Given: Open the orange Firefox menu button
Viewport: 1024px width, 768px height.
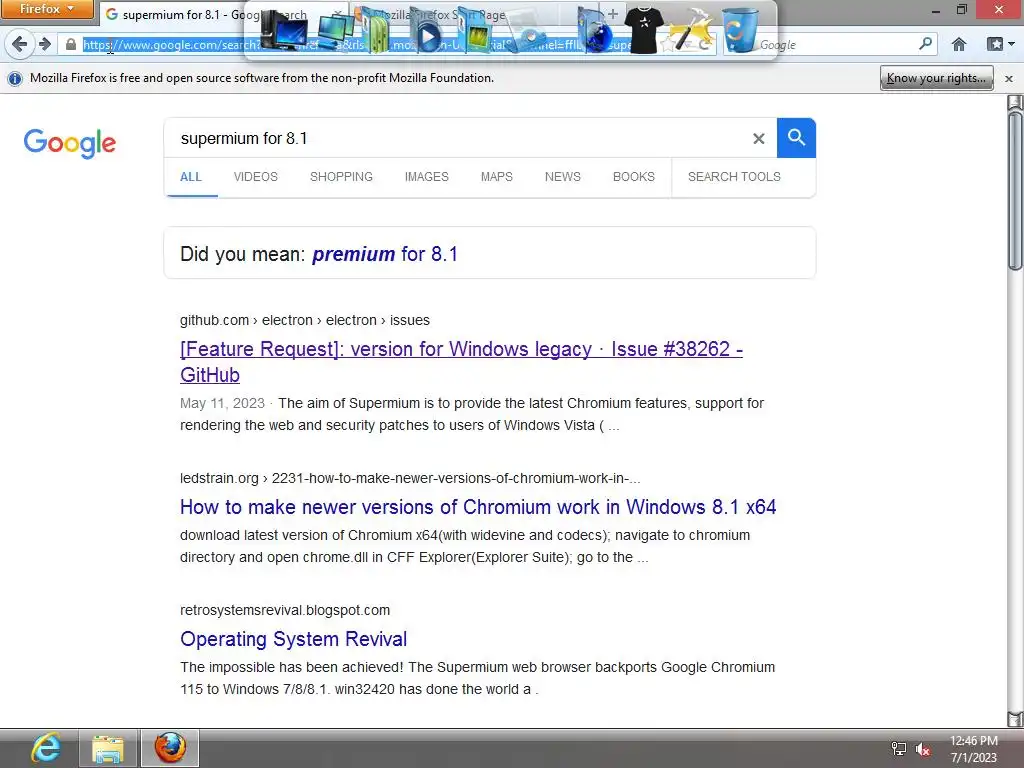Looking at the screenshot, I should pos(46,9).
